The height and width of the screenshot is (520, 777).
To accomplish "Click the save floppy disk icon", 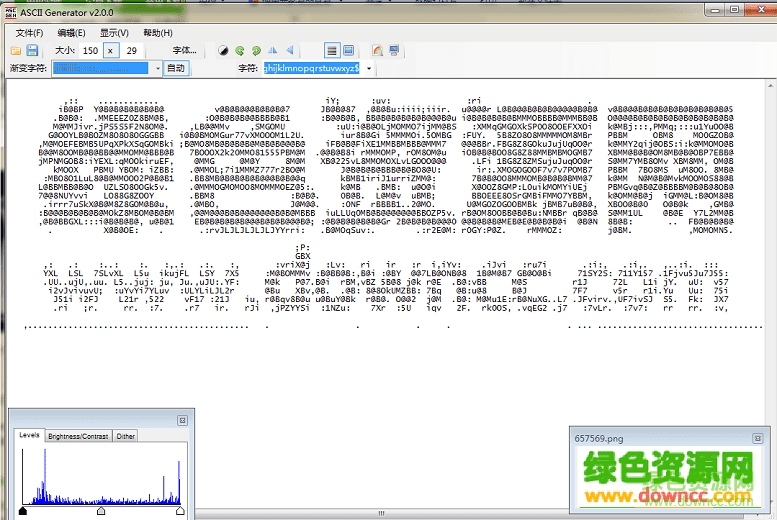I will click(x=32, y=50).
